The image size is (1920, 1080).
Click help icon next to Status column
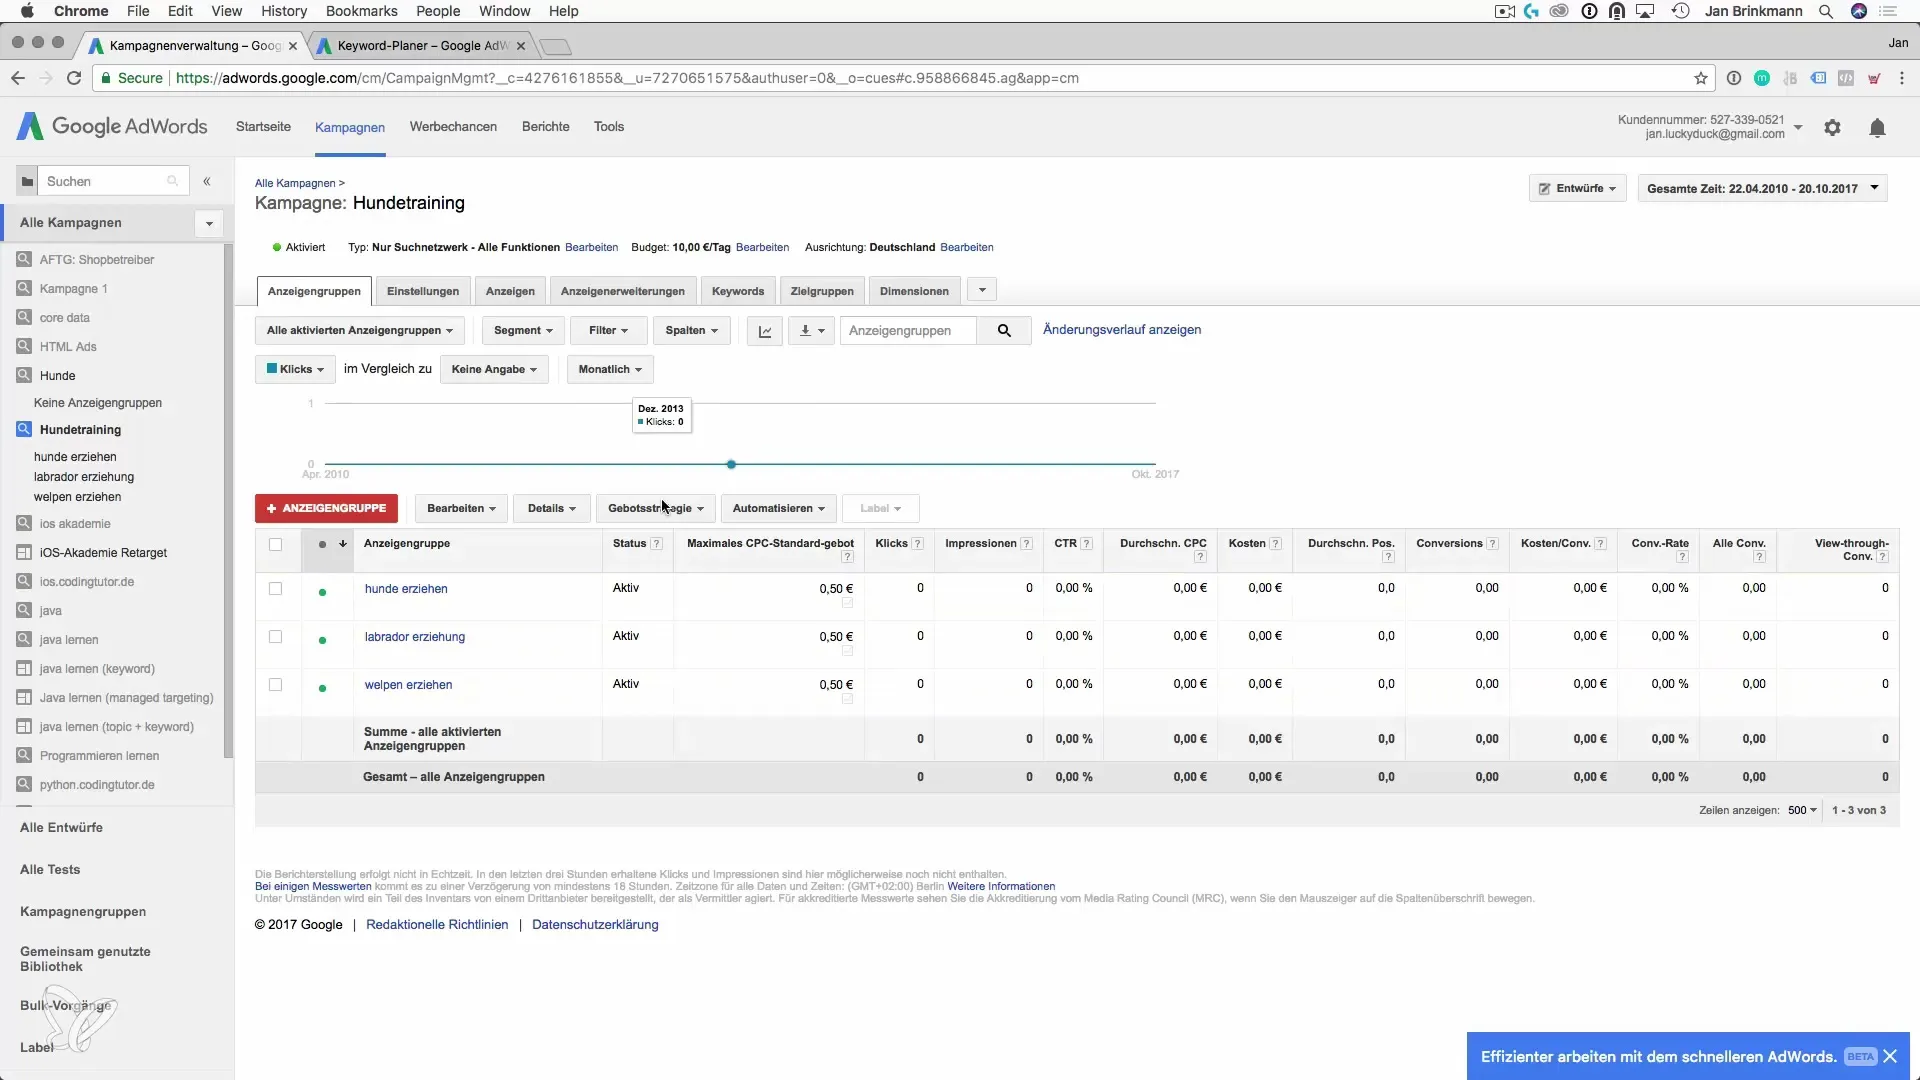[x=656, y=544]
